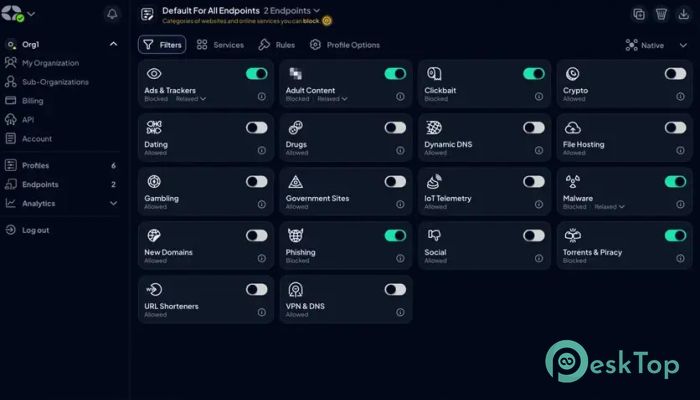Viewport: 700px width, 400px height.
Task: Open info for Malware filter
Action: point(680,204)
